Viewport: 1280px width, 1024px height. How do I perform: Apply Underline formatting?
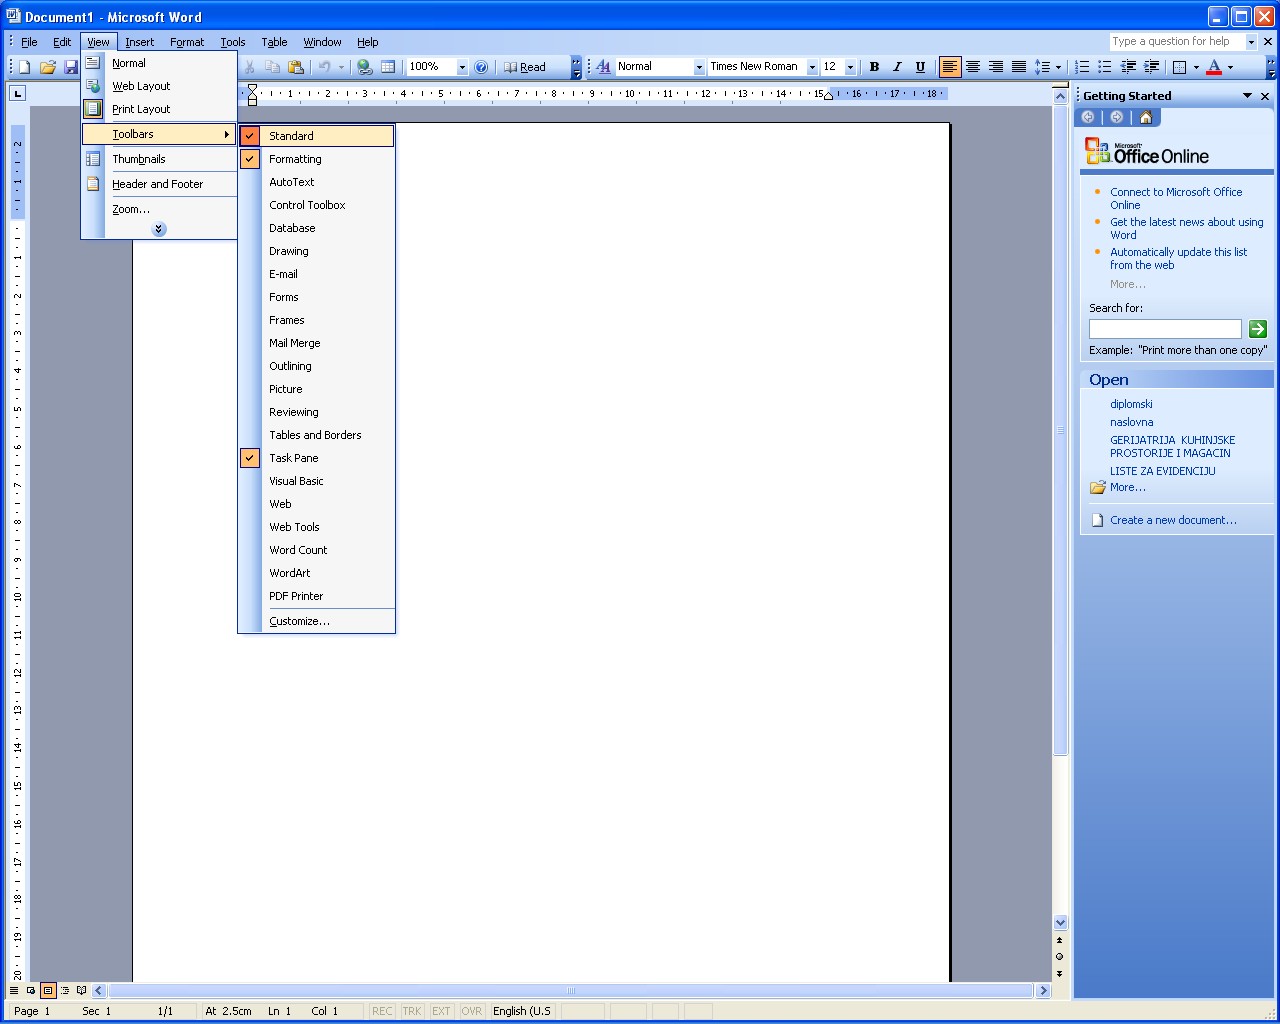920,67
